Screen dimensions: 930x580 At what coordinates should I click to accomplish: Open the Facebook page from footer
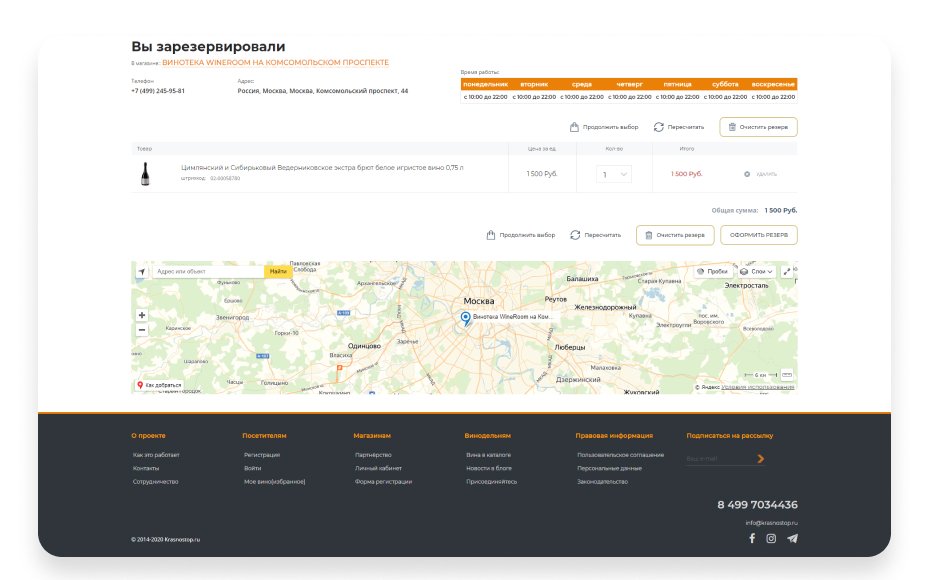coord(751,538)
